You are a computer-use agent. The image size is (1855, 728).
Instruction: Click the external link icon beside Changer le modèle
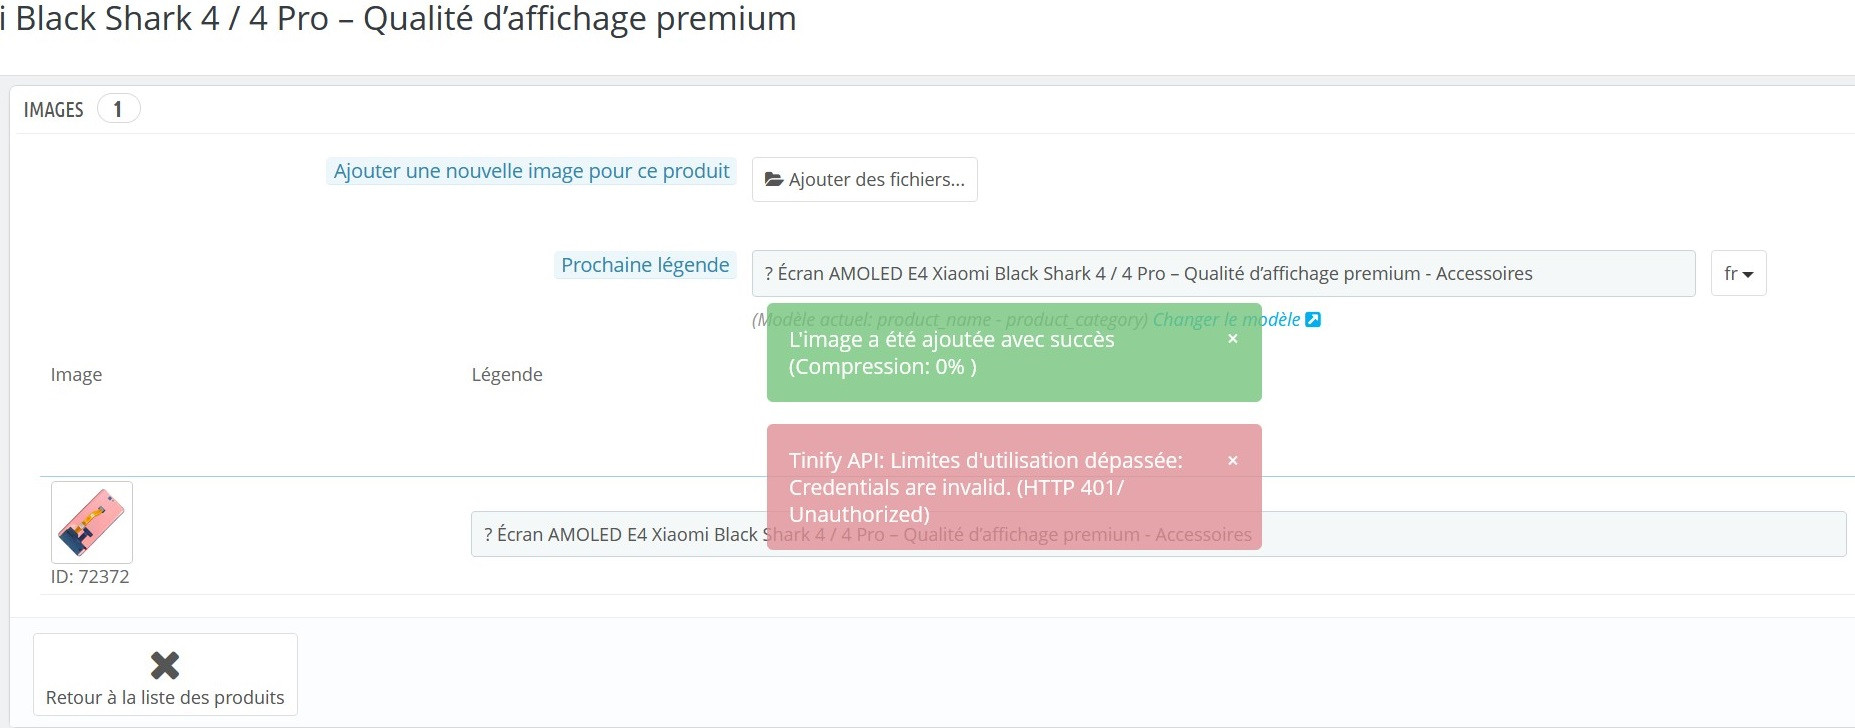coord(1313,320)
